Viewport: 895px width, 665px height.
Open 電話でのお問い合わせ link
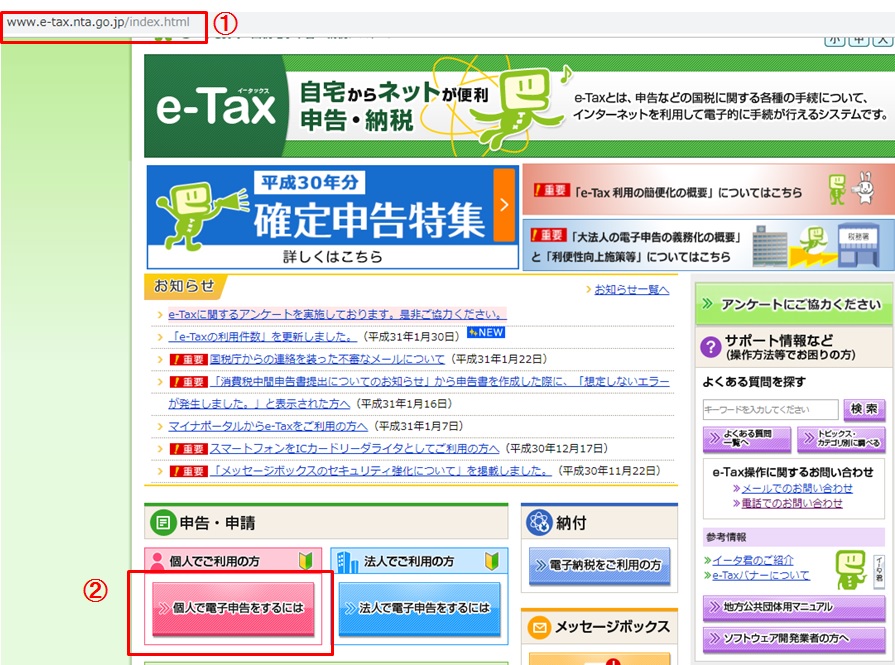pyautogui.click(x=792, y=503)
